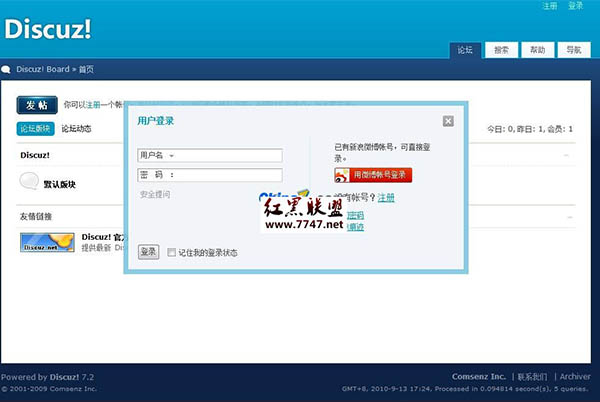Viewport: 600px width, 402px height.
Task: Close the 用户登录 login dialog
Action: click(448, 121)
